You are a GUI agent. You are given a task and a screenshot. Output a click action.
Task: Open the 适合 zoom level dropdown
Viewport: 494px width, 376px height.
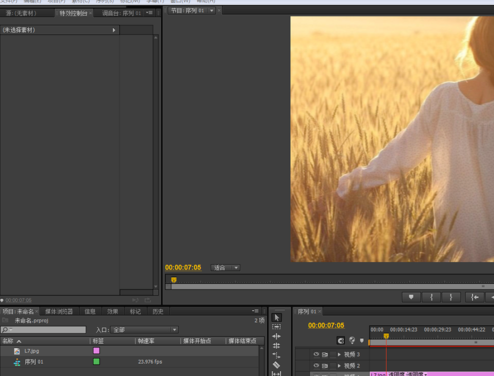click(x=225, y=268)
